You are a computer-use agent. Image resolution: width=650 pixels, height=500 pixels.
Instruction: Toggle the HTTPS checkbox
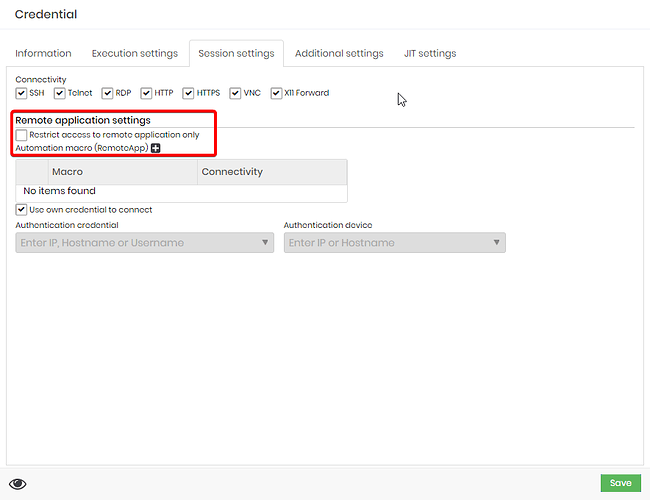pyautogui.click(x=188, y=93)
